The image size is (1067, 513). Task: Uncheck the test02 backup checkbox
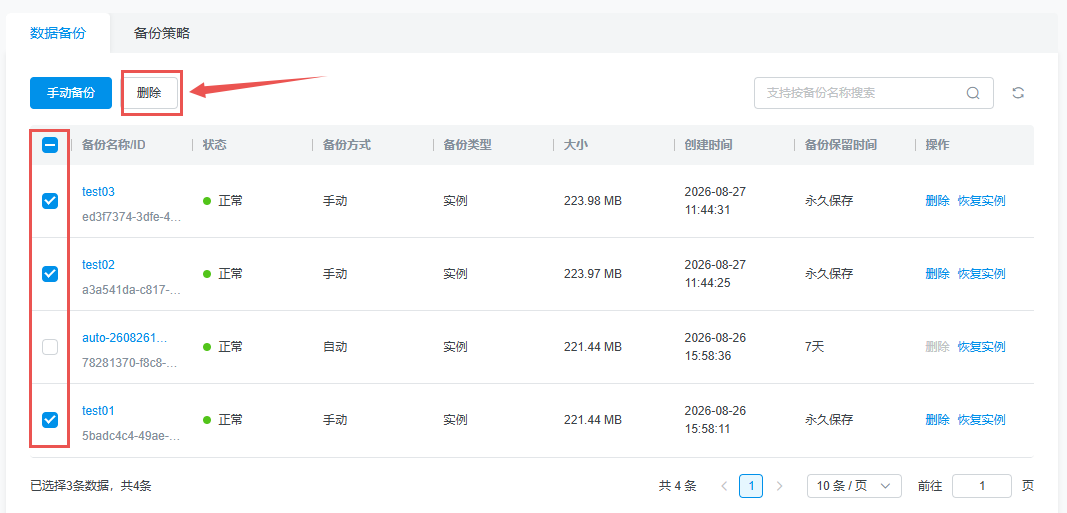pyautogui.click(x=50, y=274)
